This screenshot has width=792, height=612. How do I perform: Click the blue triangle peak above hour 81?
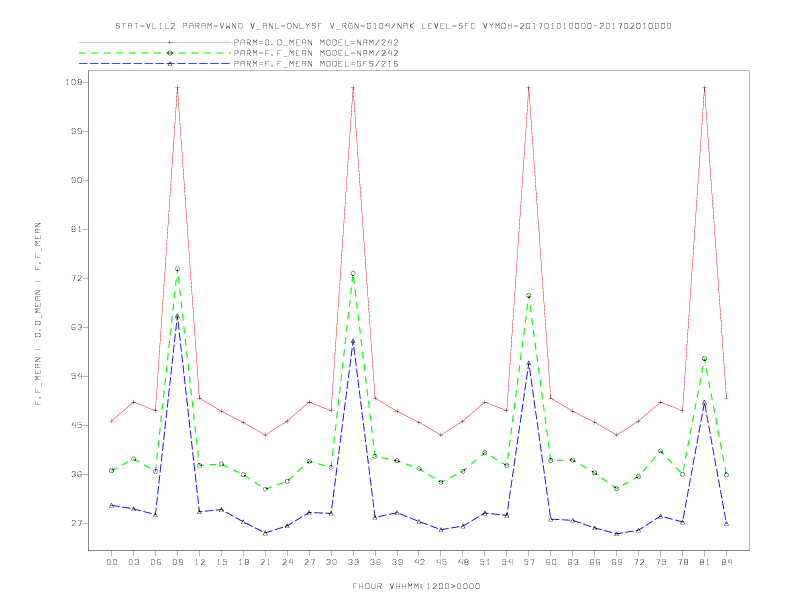[x=704, y=403]
